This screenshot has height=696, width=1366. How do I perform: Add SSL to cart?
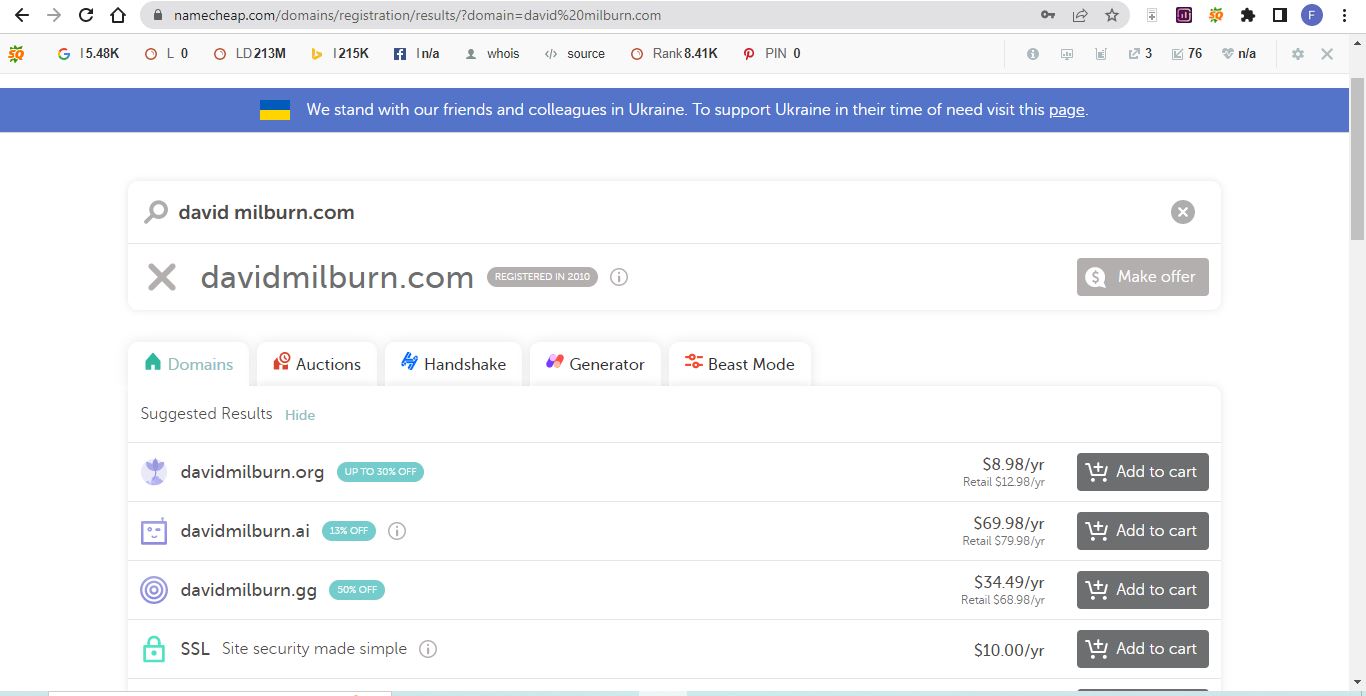(x=1143, y=649)
